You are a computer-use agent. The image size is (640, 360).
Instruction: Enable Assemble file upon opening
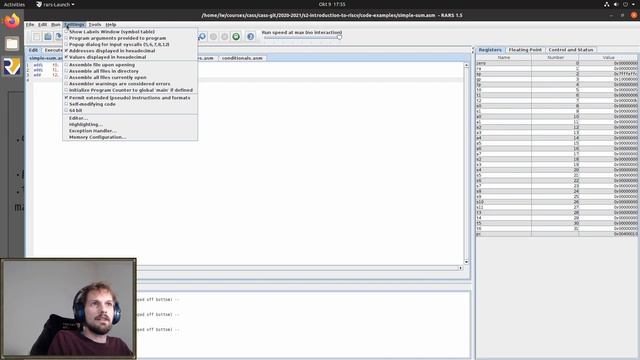click(130, 65)
